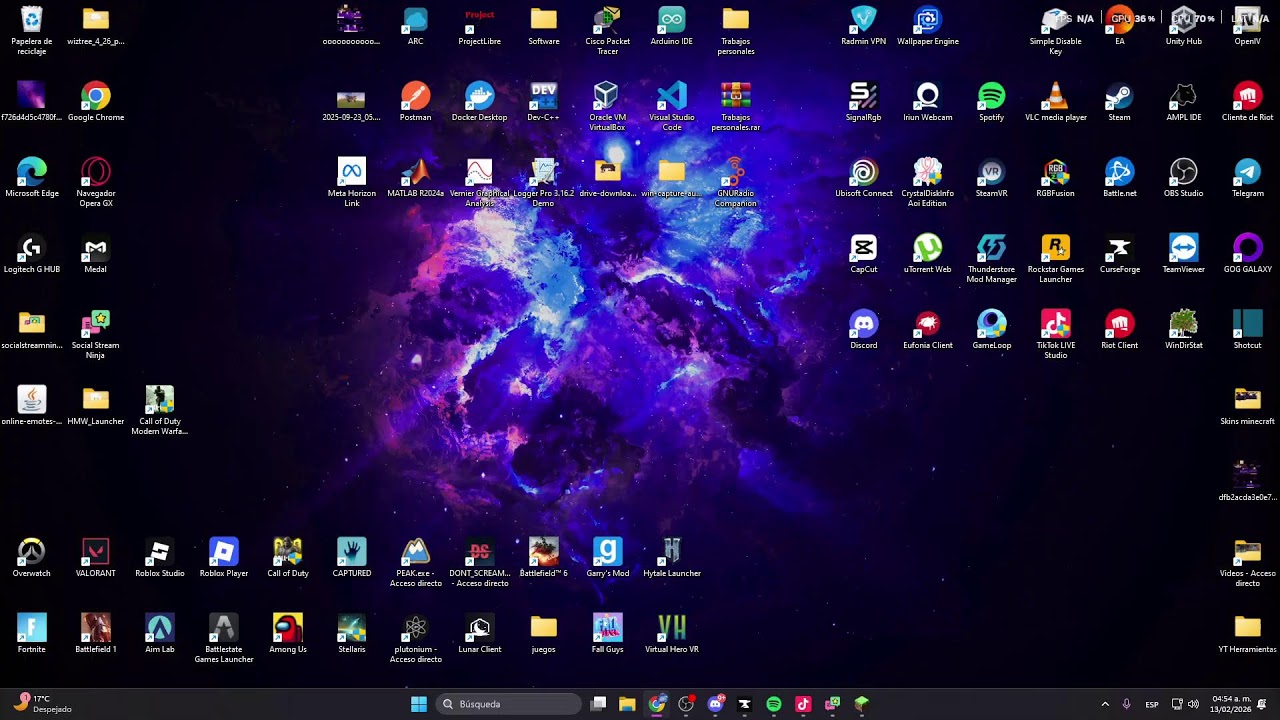This screenshot has width=1280, height=720.
Task: Click the OBS Studio desktop shortcut
Action: click(x=1183, y=173)
